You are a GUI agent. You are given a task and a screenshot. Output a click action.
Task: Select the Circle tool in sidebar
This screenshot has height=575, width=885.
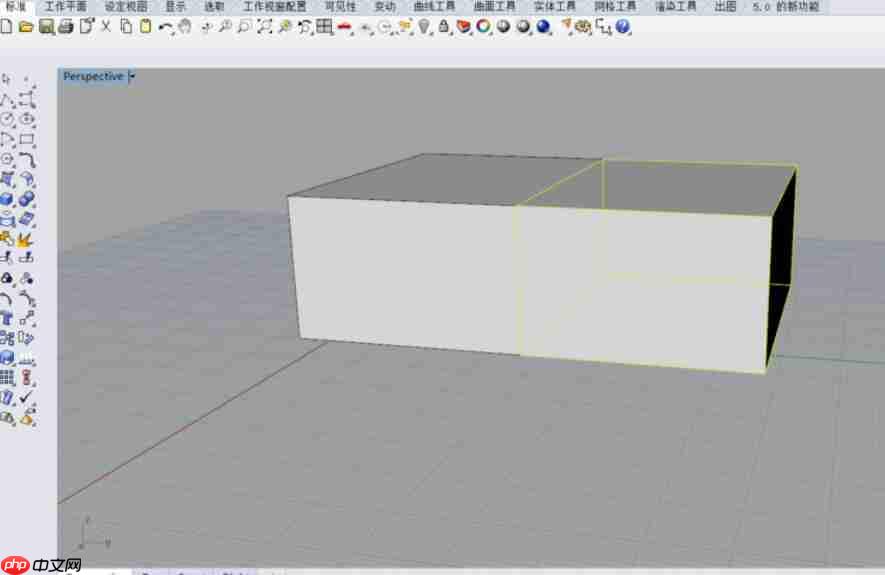point(7,120)
